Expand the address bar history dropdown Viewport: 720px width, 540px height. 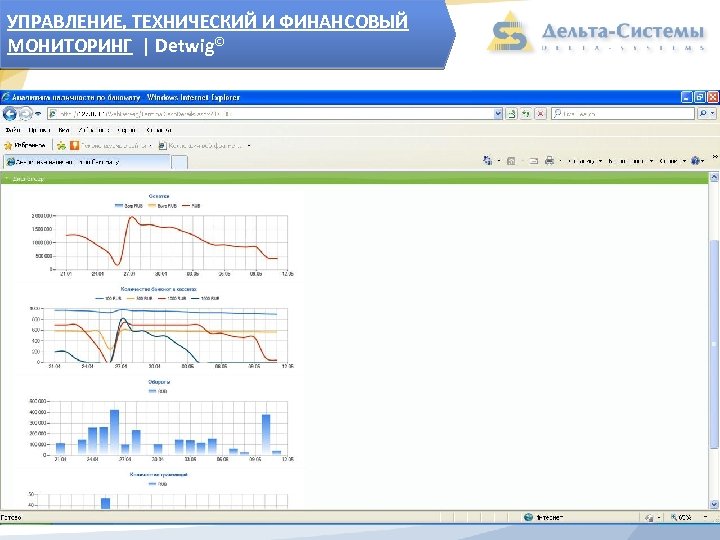498,113
